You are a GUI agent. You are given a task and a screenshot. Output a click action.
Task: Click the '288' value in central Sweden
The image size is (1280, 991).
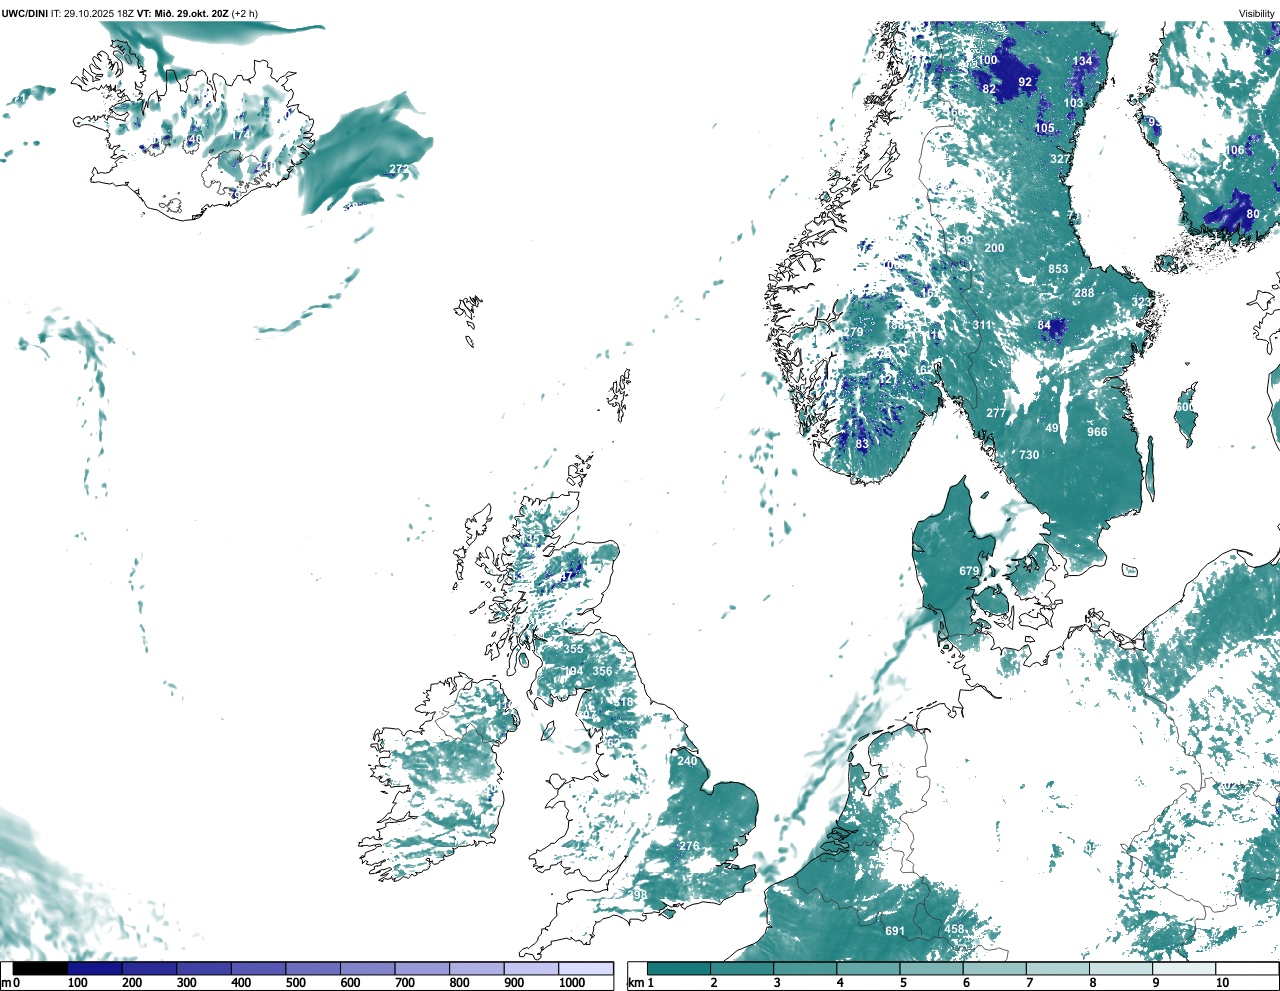1084,293
